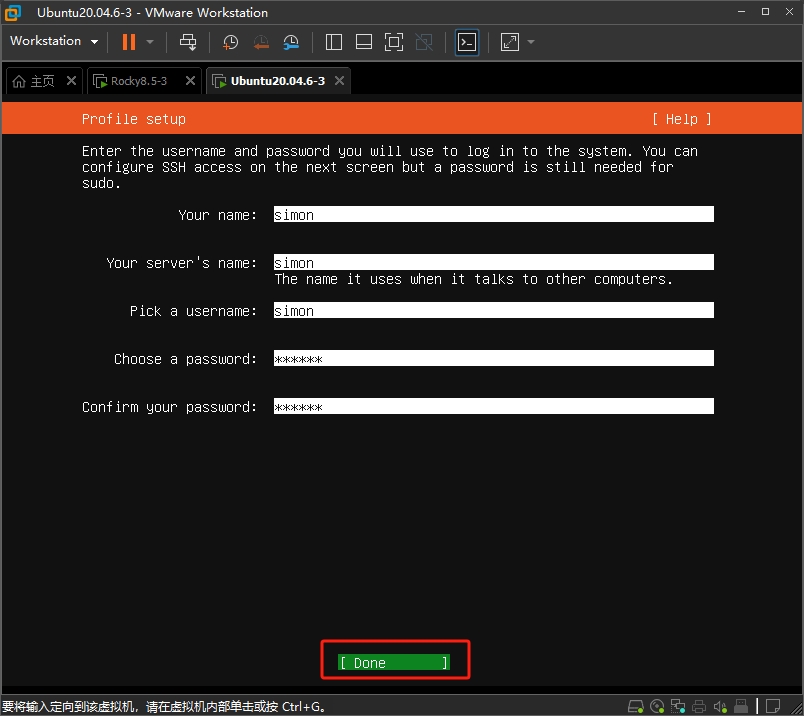
Task: Click the VMware Workstation app logo
Action: coord(13,13)
